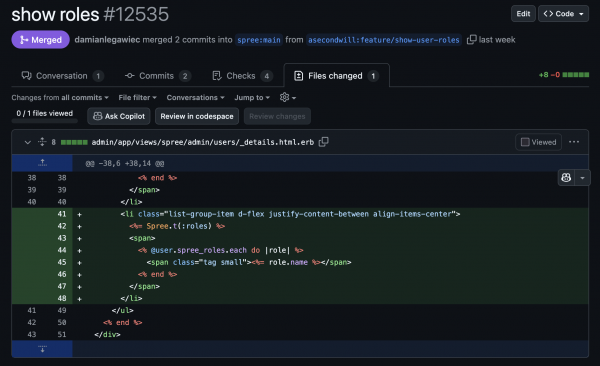Click Review in codespace button
The width and height of the screenshot is (600, 366).
(x=197, y=116)
